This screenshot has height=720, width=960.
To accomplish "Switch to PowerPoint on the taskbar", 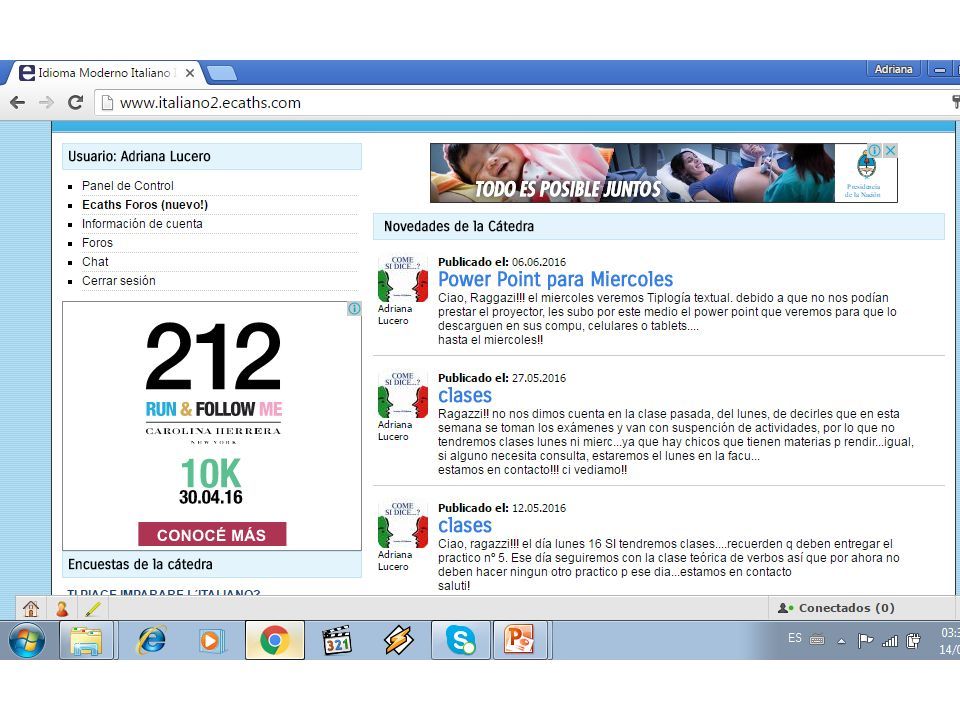I will coord(519,640).
